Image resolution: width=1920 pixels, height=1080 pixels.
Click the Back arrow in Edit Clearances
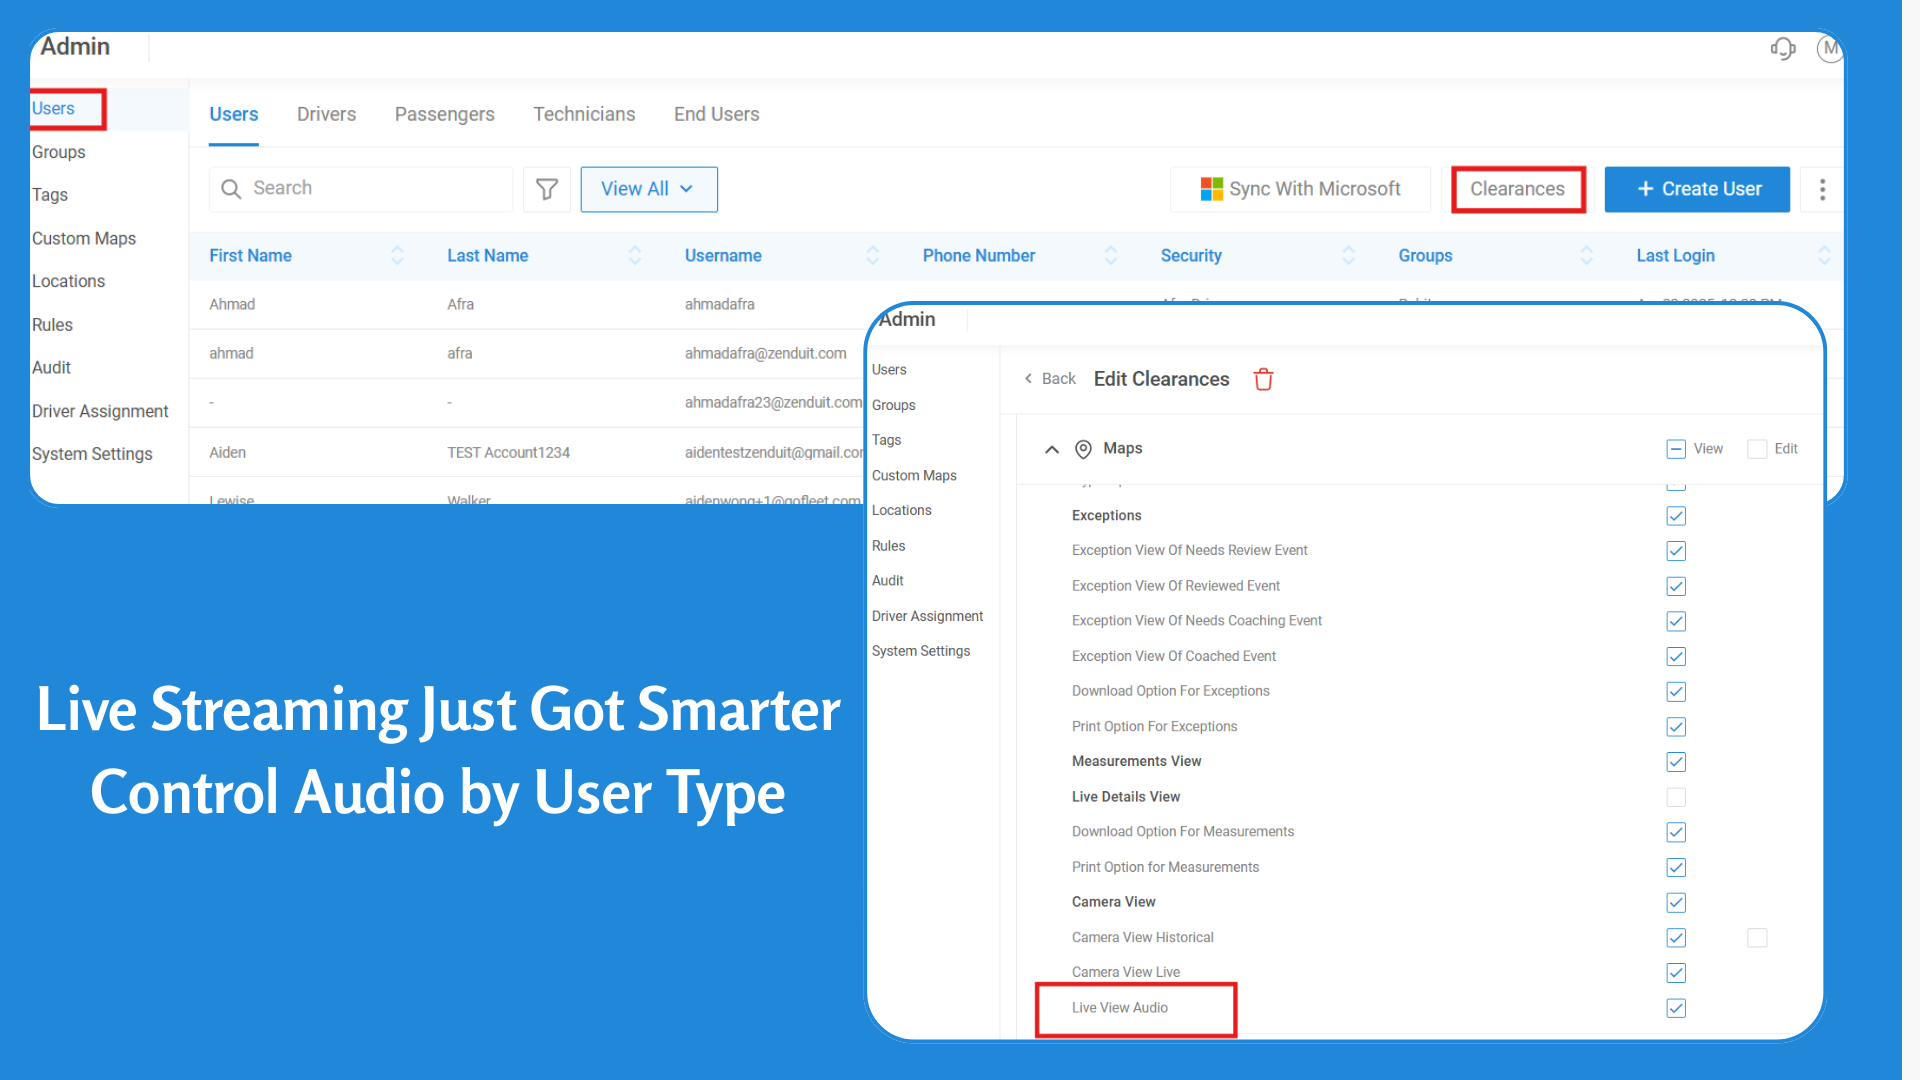1029,379
